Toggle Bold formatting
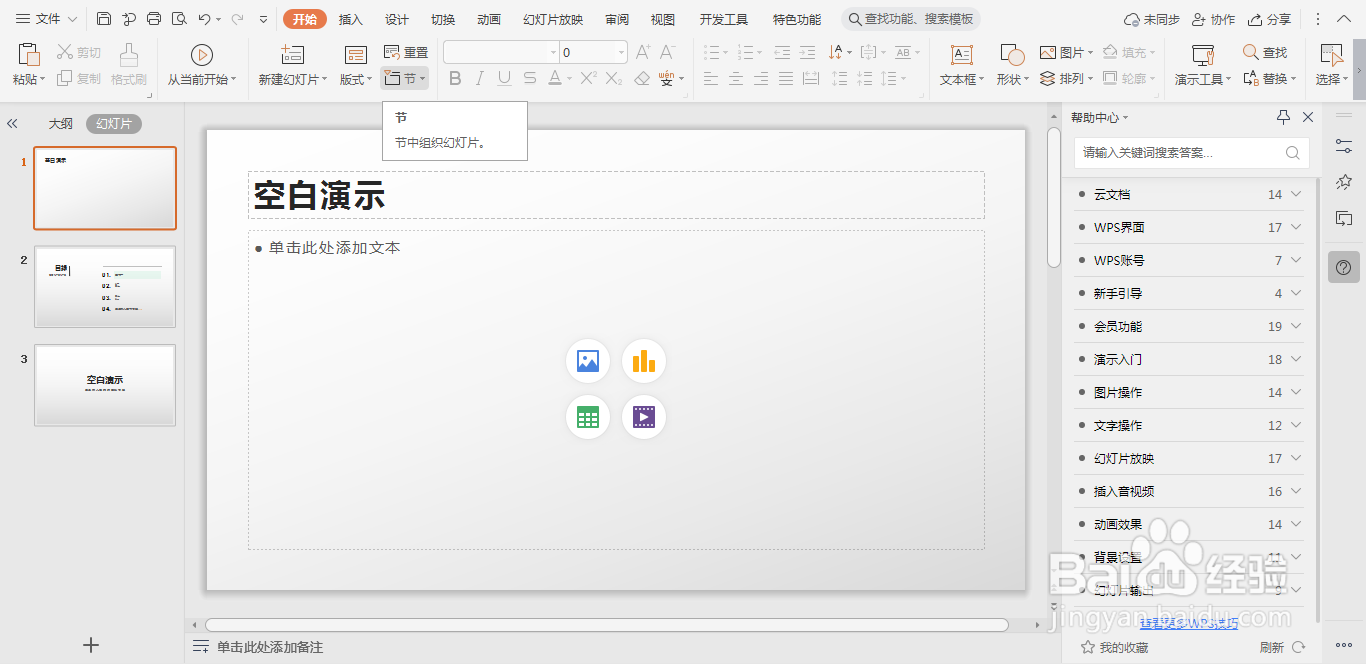 point(455,78)
